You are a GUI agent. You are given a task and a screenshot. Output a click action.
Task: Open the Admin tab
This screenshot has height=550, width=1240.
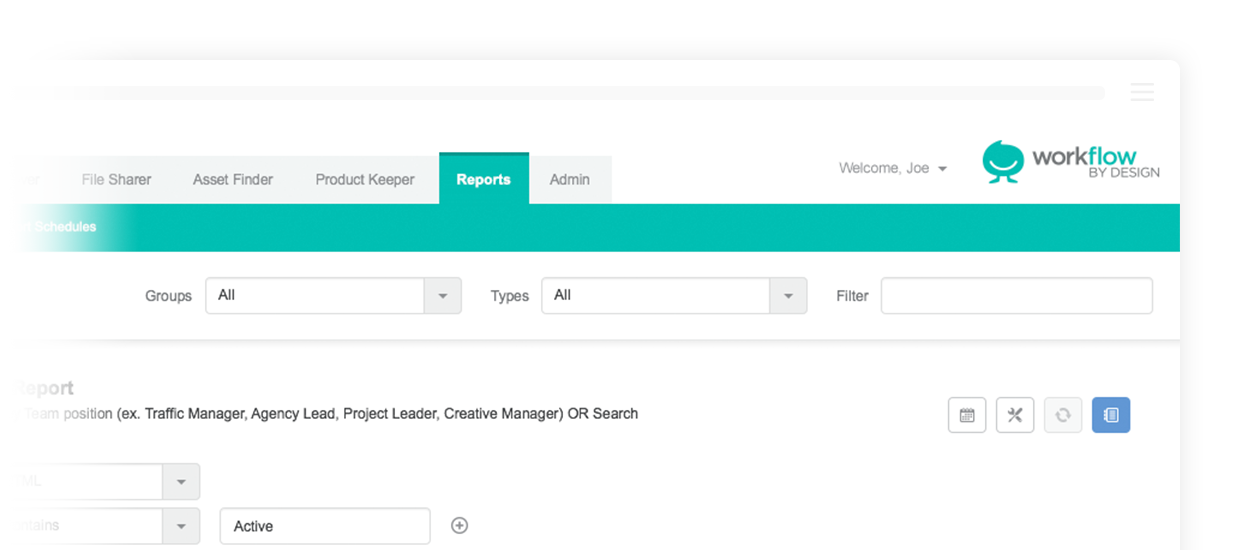(x=570, y=180)
